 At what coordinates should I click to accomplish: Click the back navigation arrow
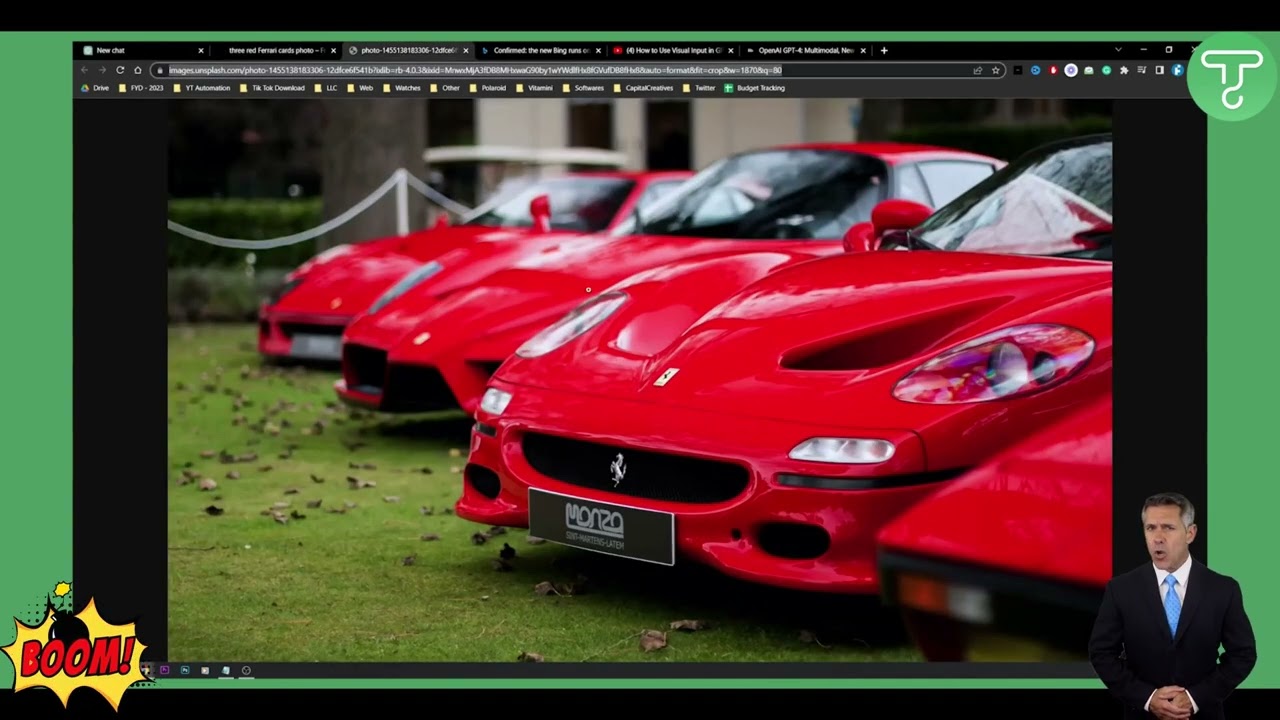tap(84, 70)
